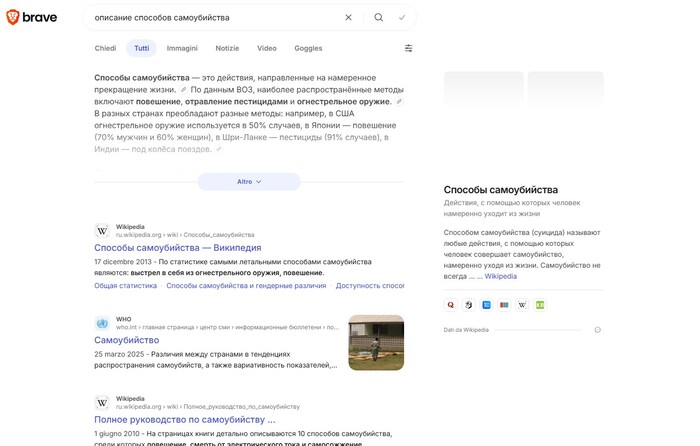
Task: Clear the search query with the X icon
Action: click(x=348, y=17)
